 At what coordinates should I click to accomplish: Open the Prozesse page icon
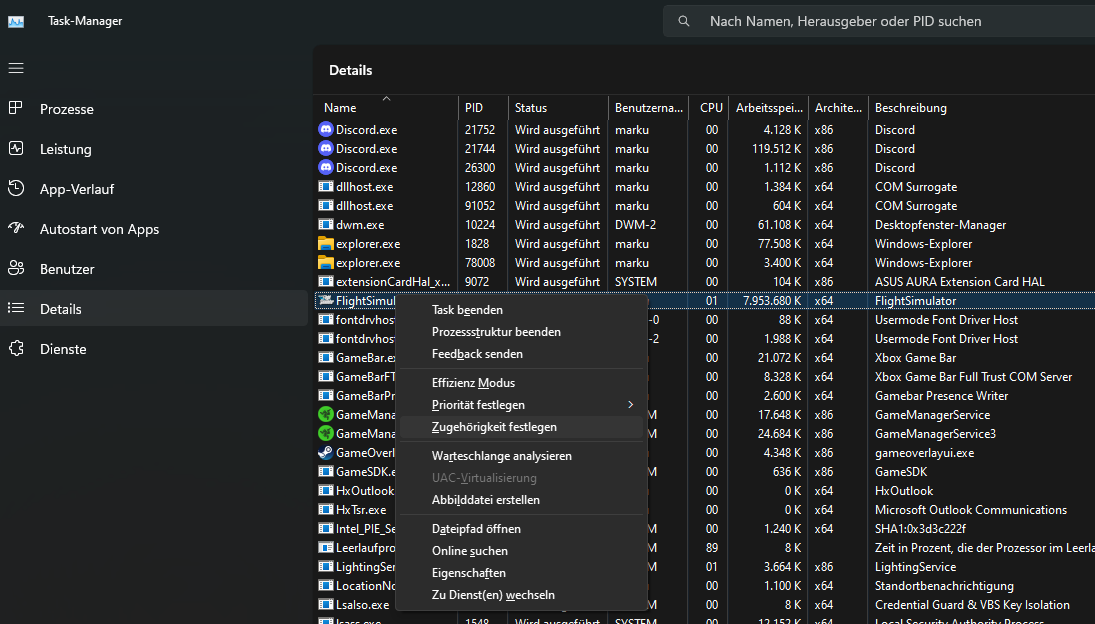pos(16,109)
